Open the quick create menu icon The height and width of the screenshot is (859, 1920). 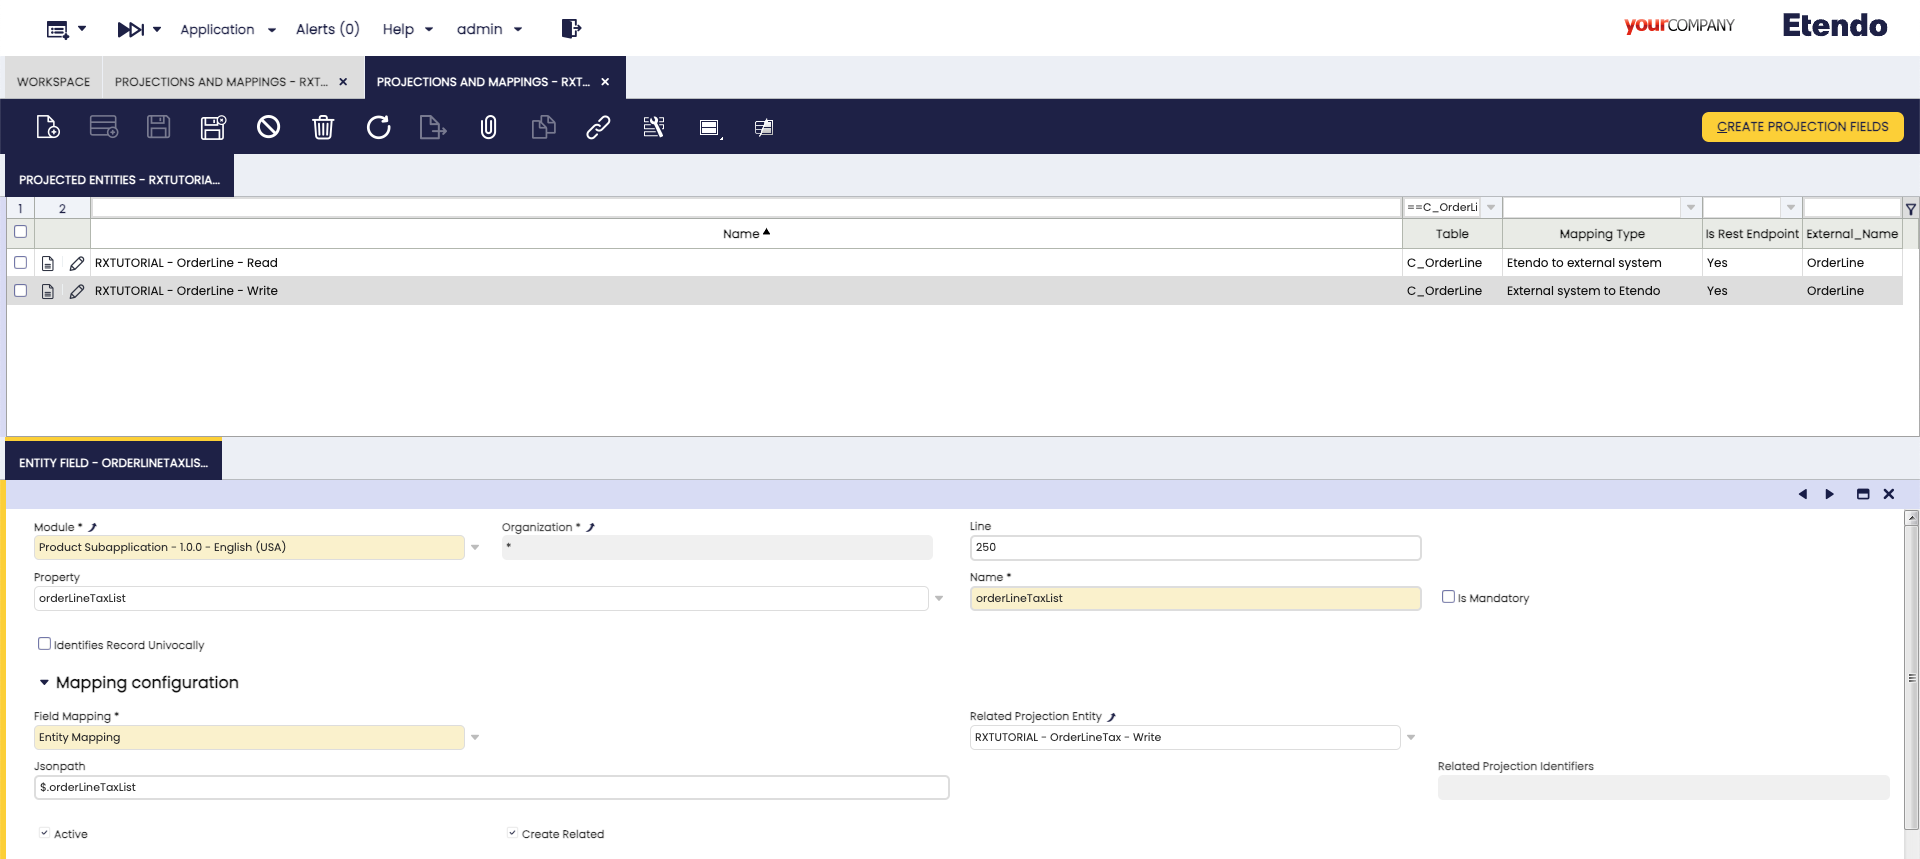(66, 29)
